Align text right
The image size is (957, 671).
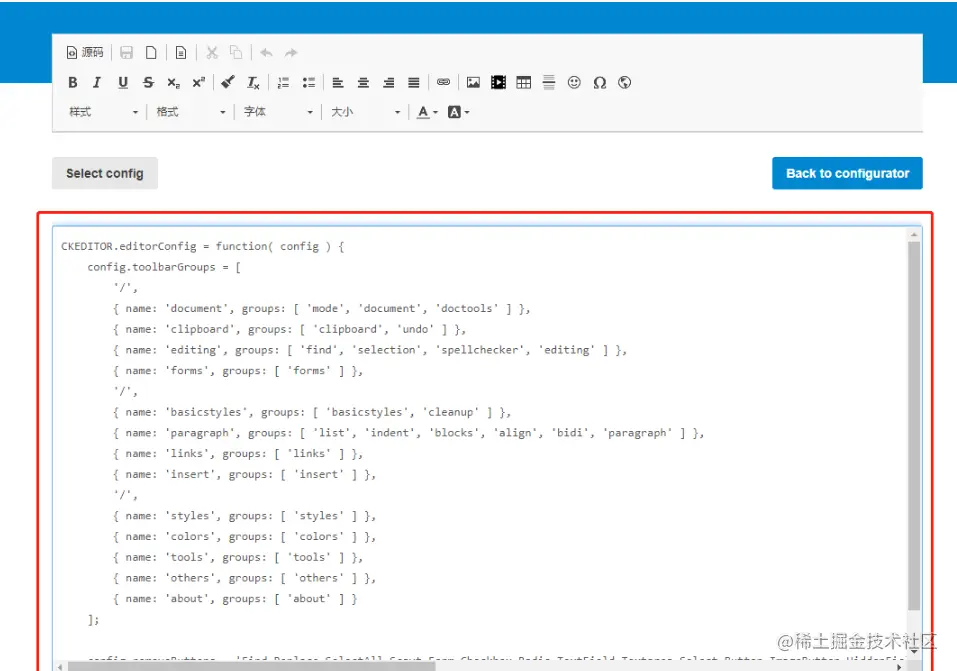[x=388, y=82]
